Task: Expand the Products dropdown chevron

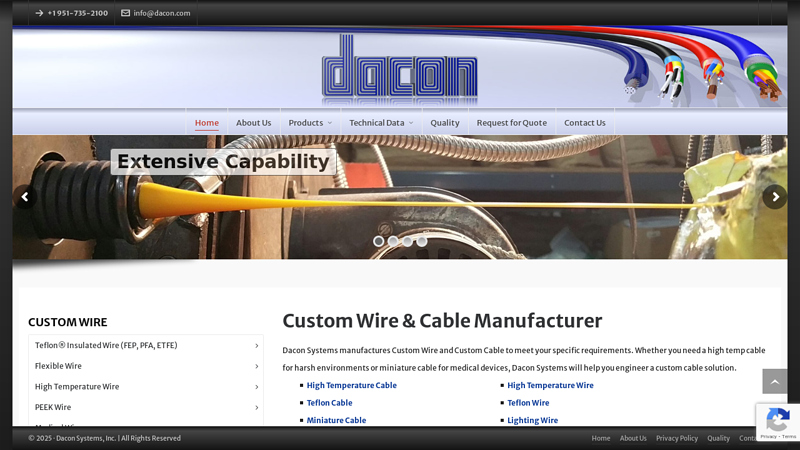Action: pos(330,123)
